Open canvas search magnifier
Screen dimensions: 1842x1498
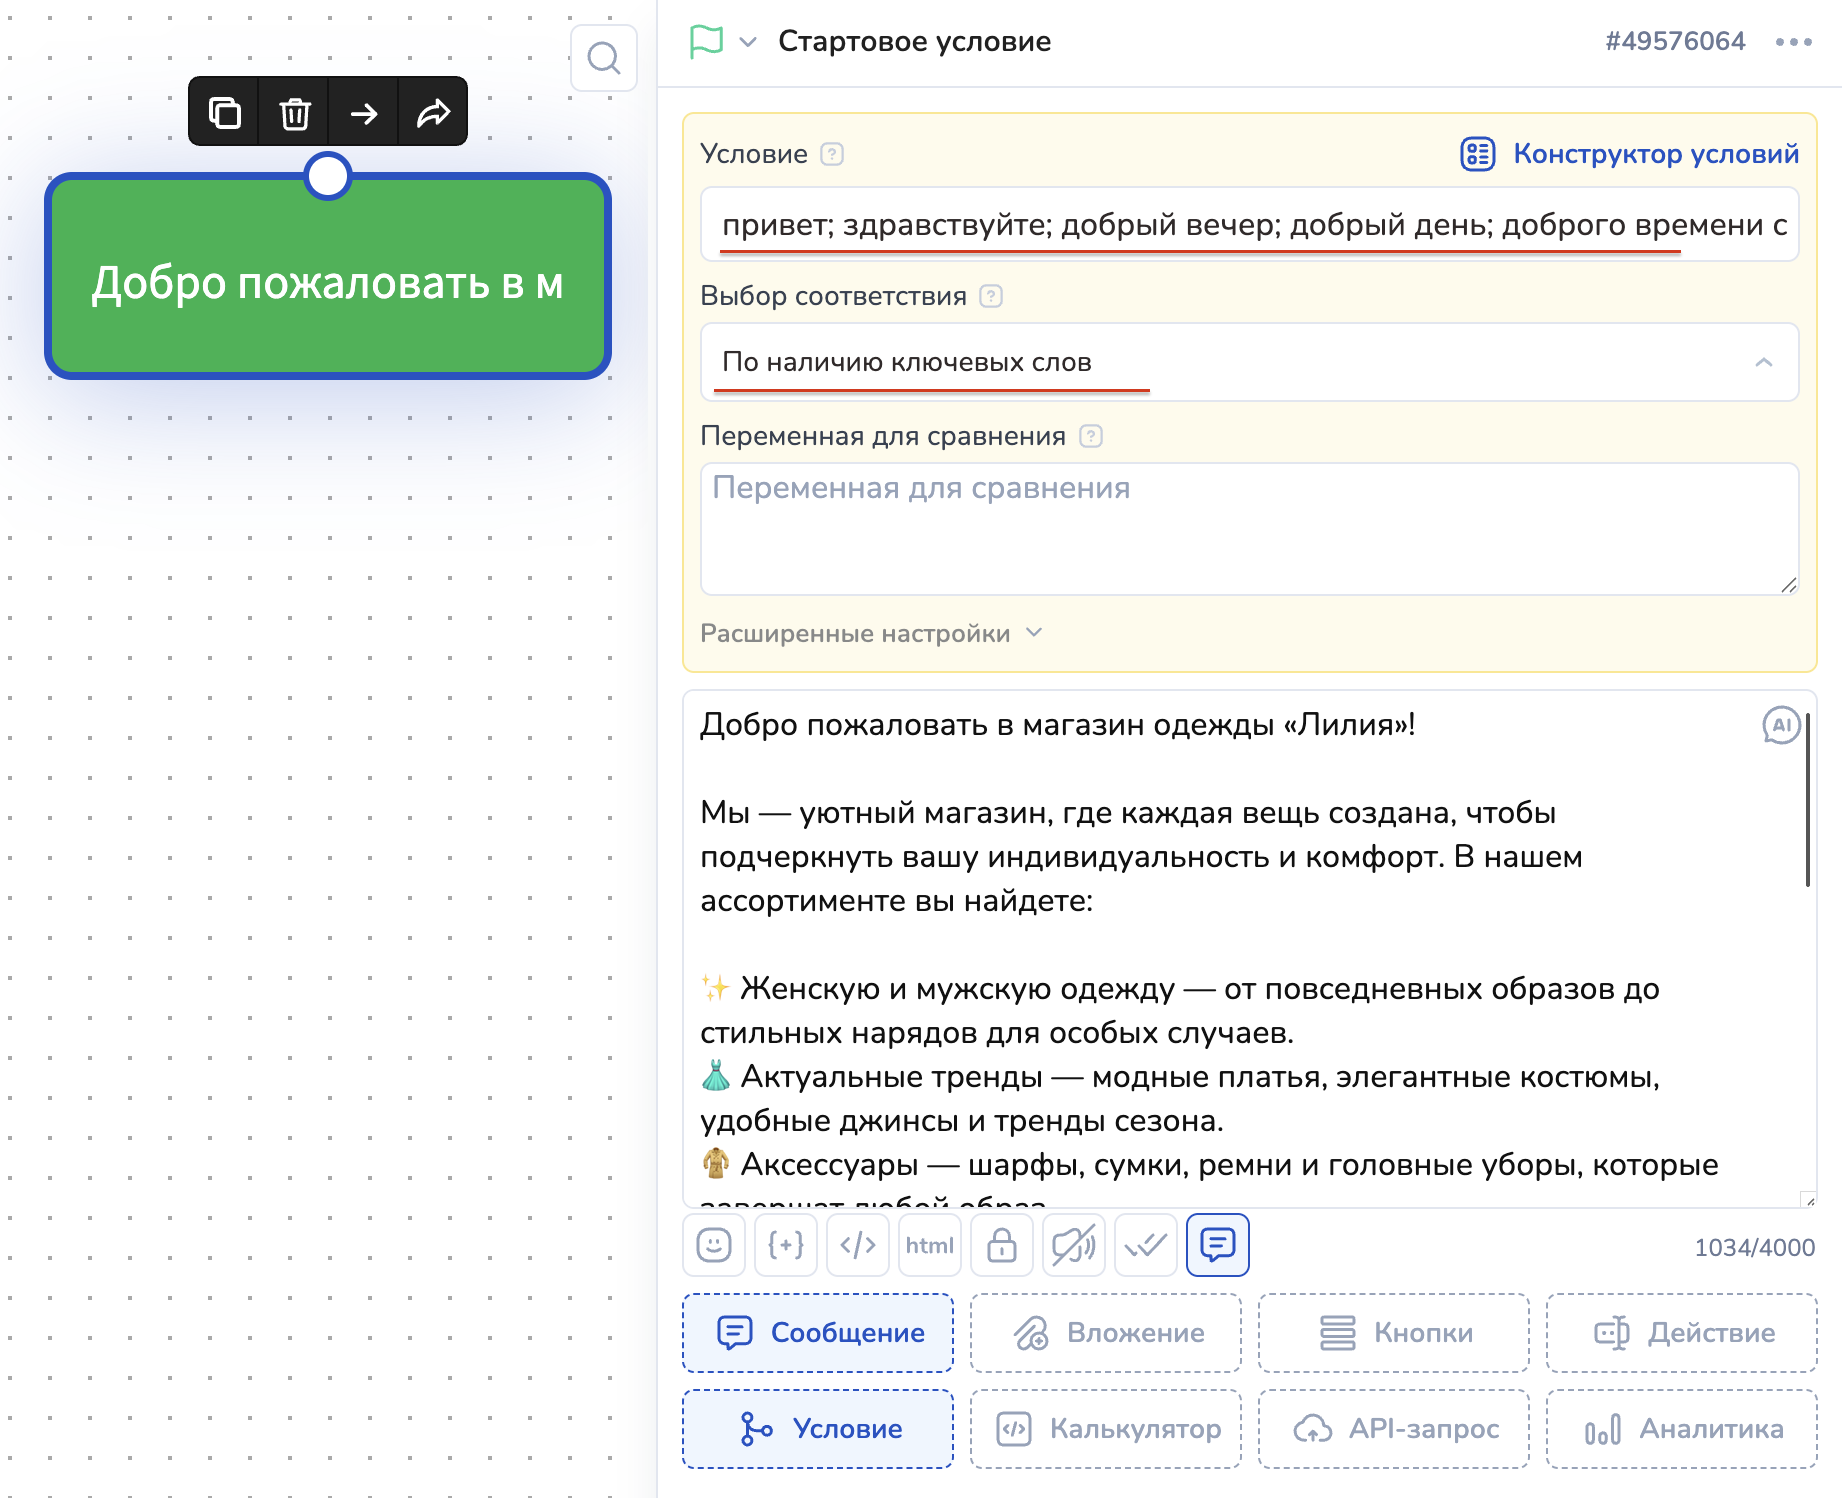[603, 58]
